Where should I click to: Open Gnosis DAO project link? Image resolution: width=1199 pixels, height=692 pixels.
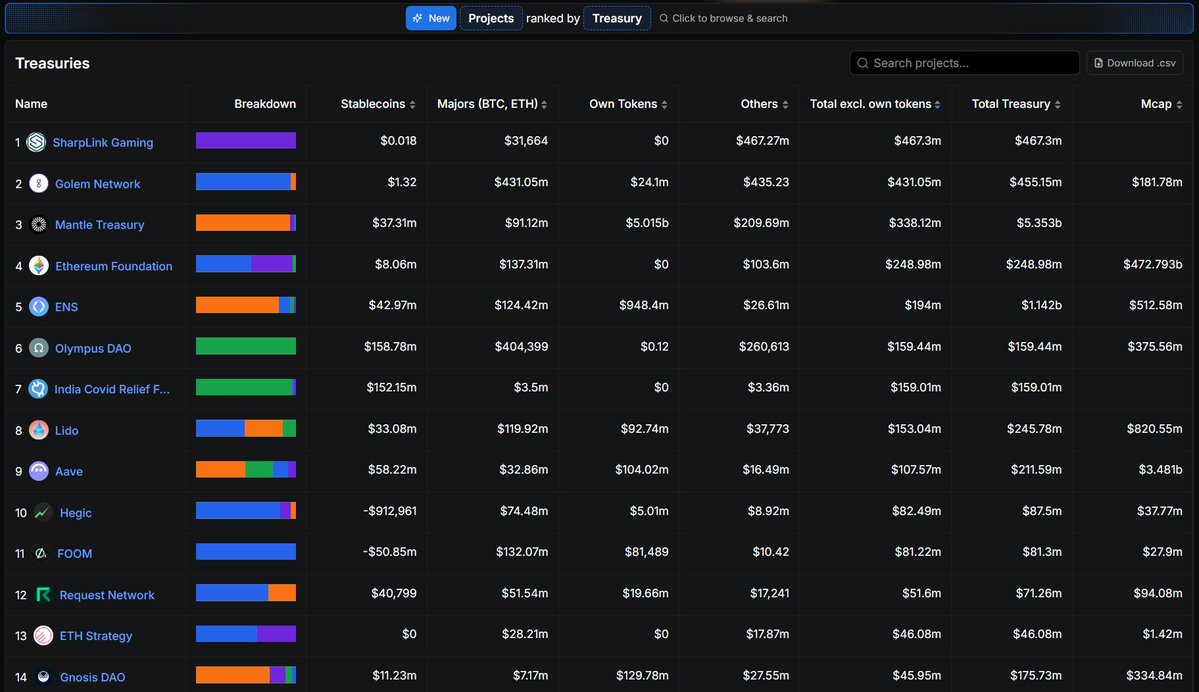click(92, 677)
